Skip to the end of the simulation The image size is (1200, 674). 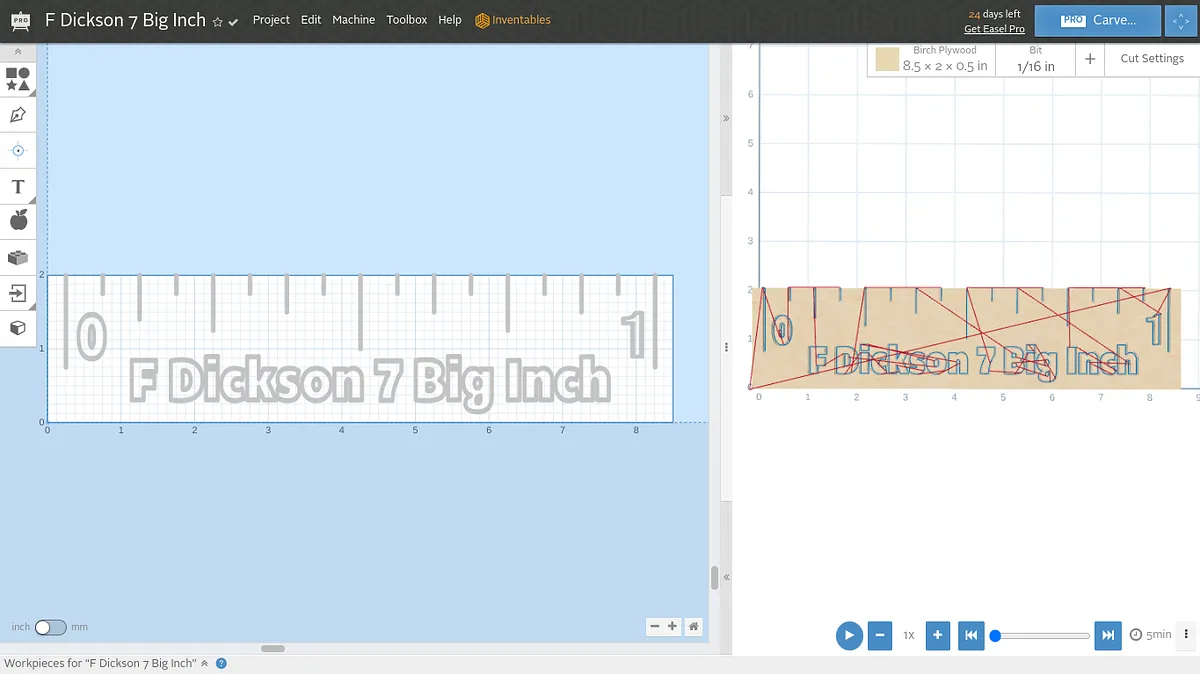(x=1107, y=635)
